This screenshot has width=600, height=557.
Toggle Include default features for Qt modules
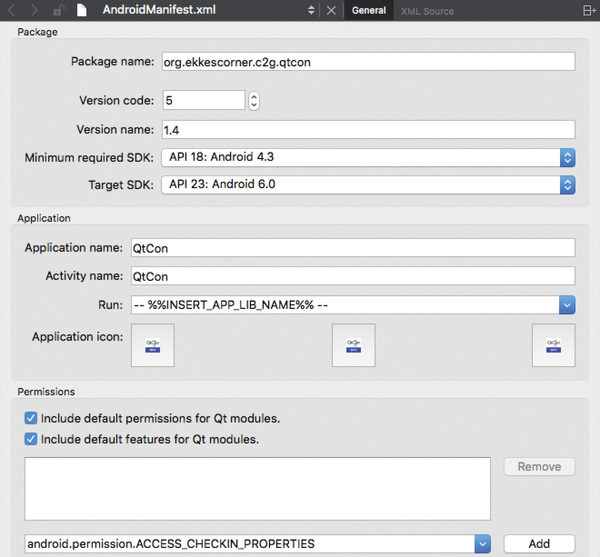point(31,439)
